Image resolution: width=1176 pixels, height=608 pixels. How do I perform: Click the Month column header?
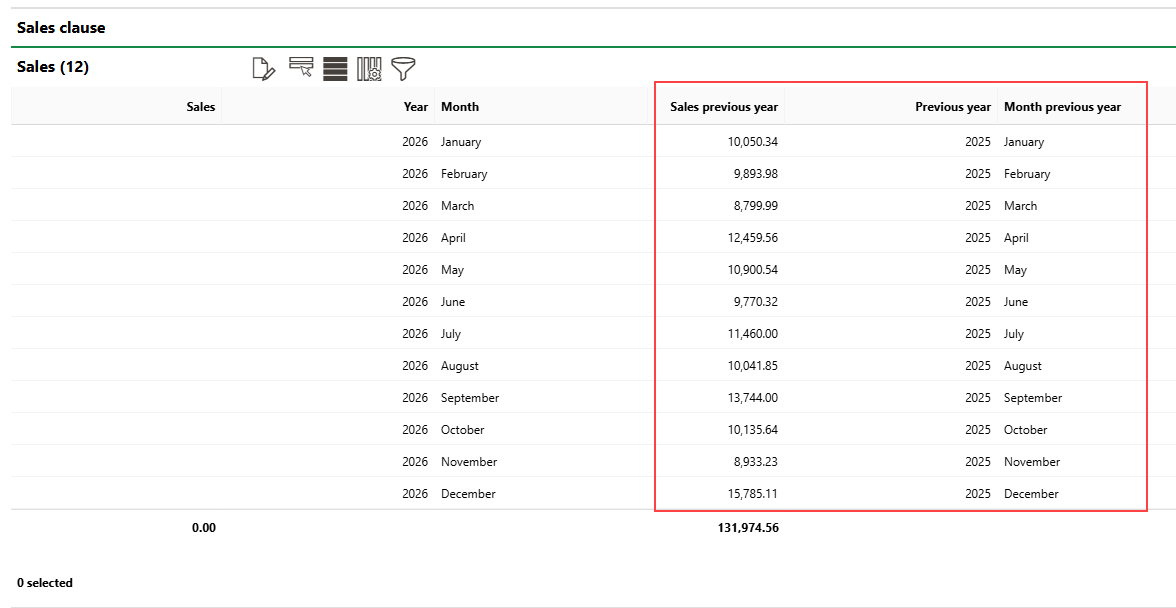[460, 107]
